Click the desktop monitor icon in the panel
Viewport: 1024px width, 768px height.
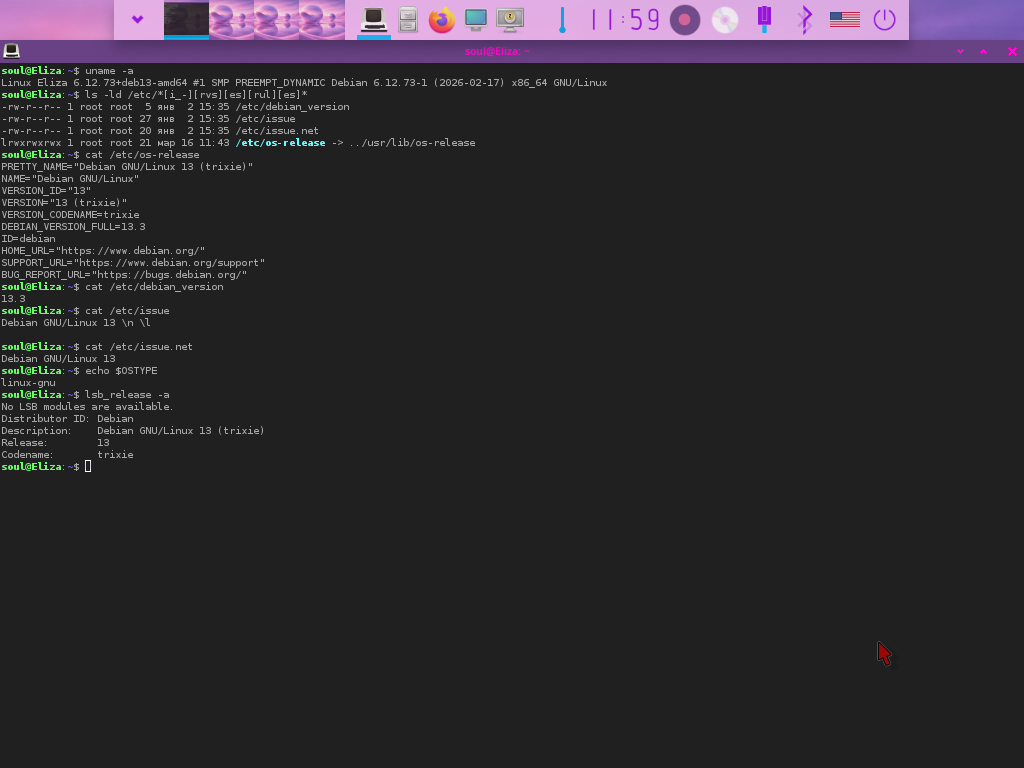(476, 19)
